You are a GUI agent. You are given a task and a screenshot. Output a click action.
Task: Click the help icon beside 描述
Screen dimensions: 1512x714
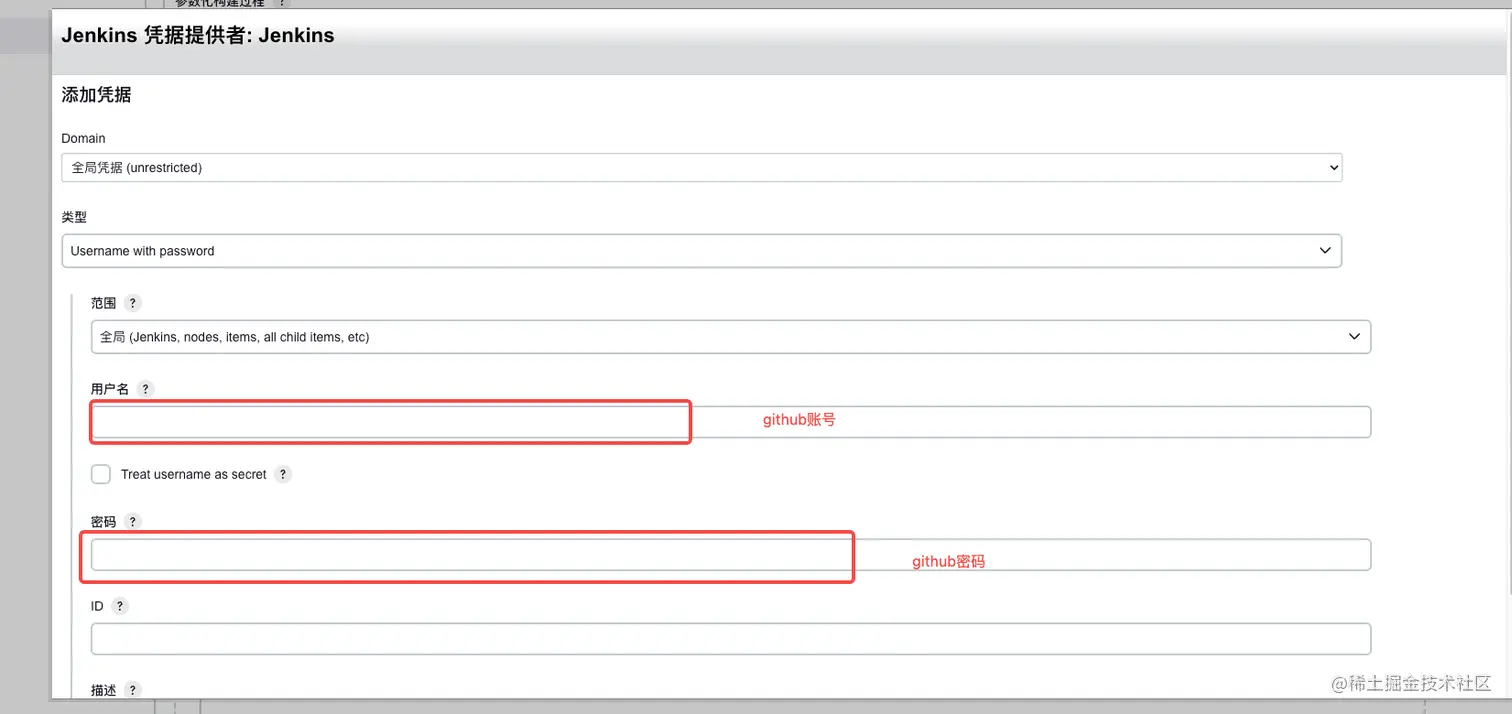pos(133,690)
